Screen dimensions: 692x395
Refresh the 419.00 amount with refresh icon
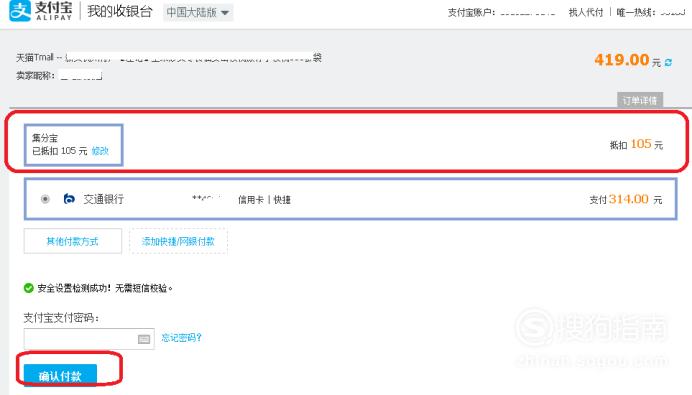tap(668, 63)
